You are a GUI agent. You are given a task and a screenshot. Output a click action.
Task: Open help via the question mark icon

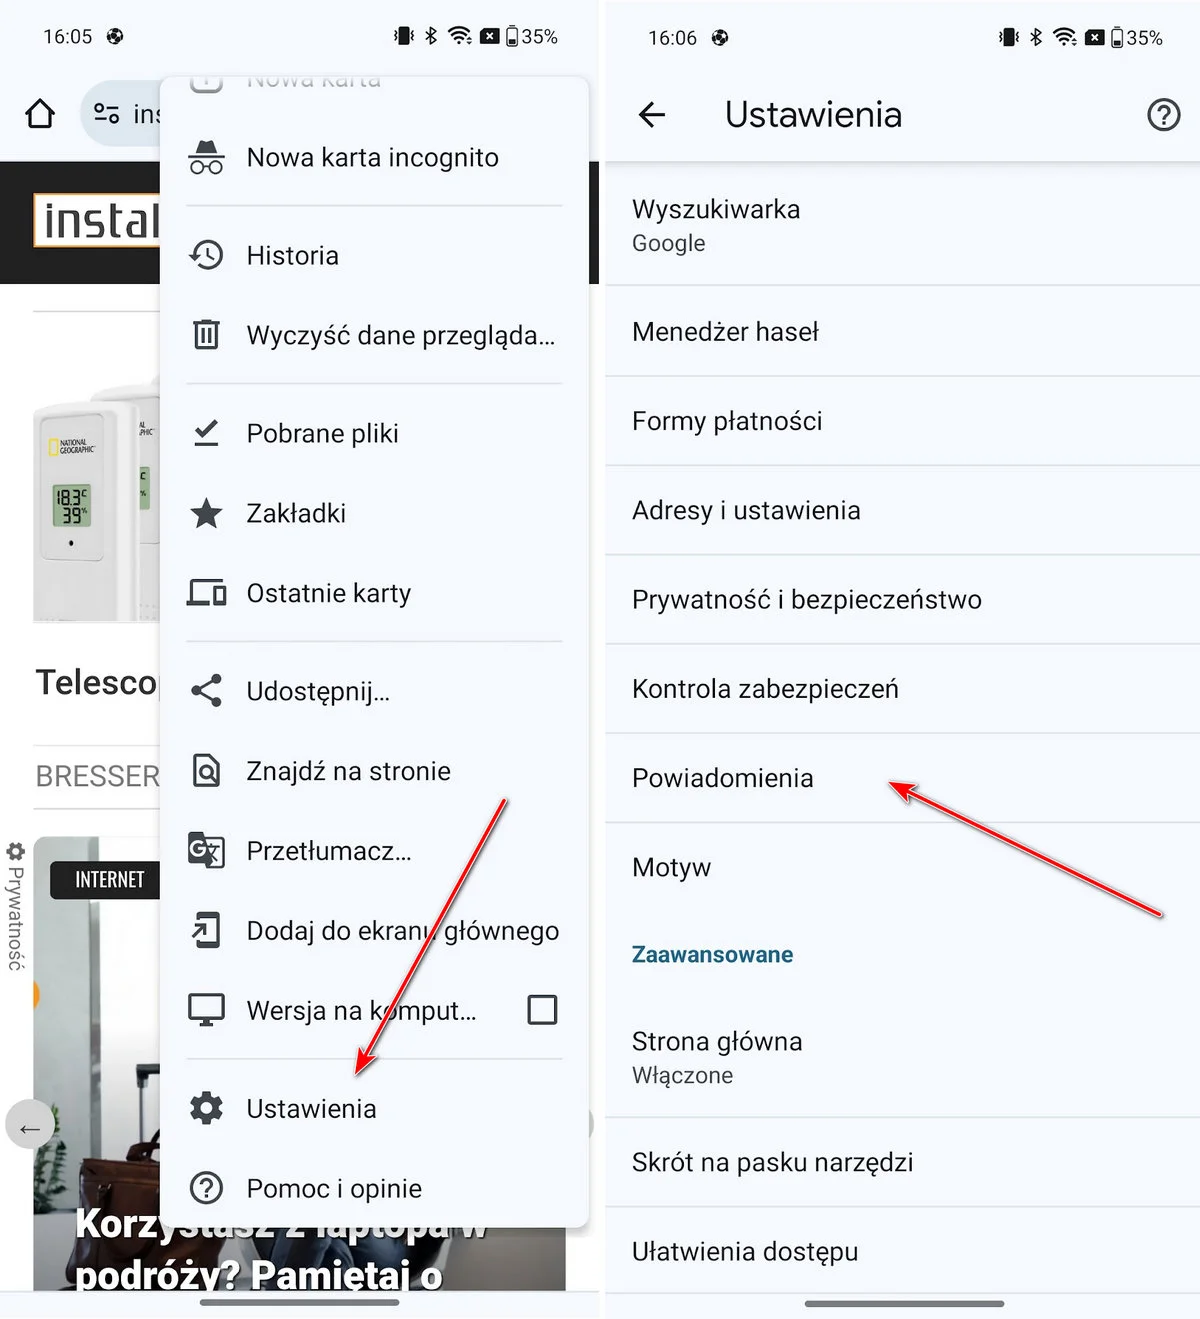[x=1163, y=115]
